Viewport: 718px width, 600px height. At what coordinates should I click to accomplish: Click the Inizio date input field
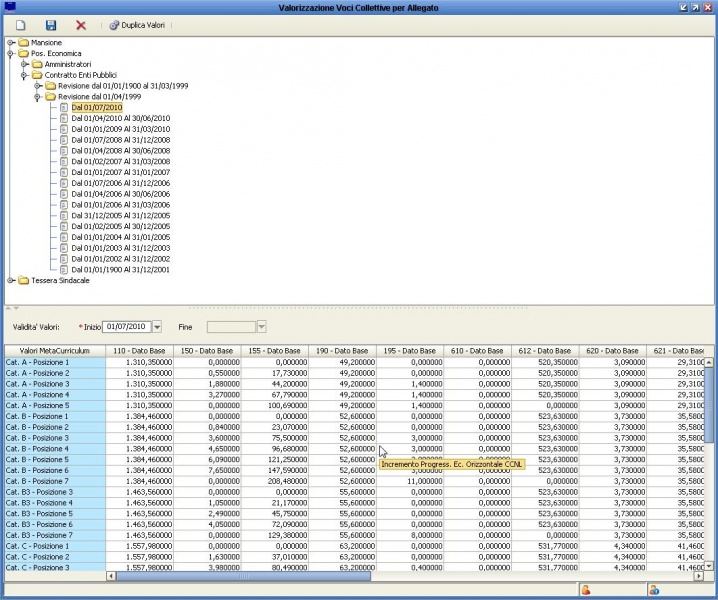pos(127,326)
